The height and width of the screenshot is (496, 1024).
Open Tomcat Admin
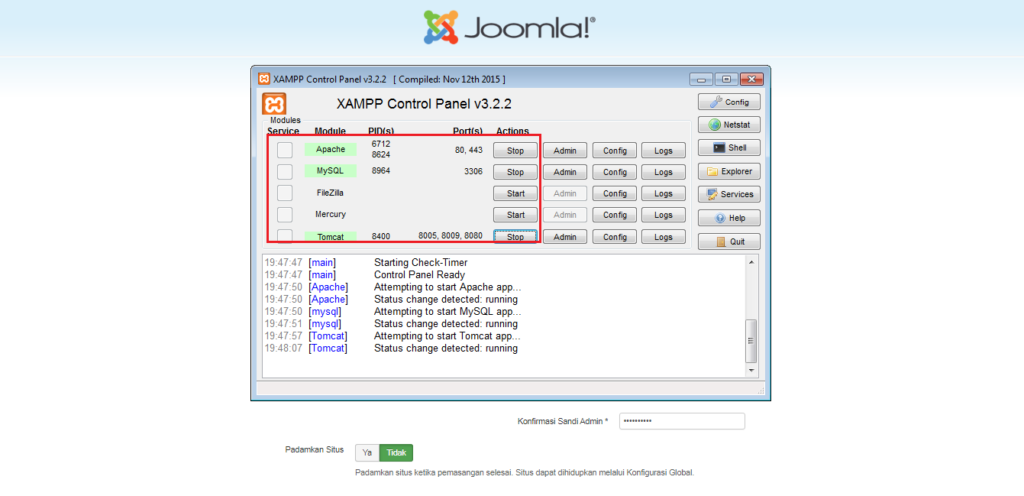[x=565, y=237]
